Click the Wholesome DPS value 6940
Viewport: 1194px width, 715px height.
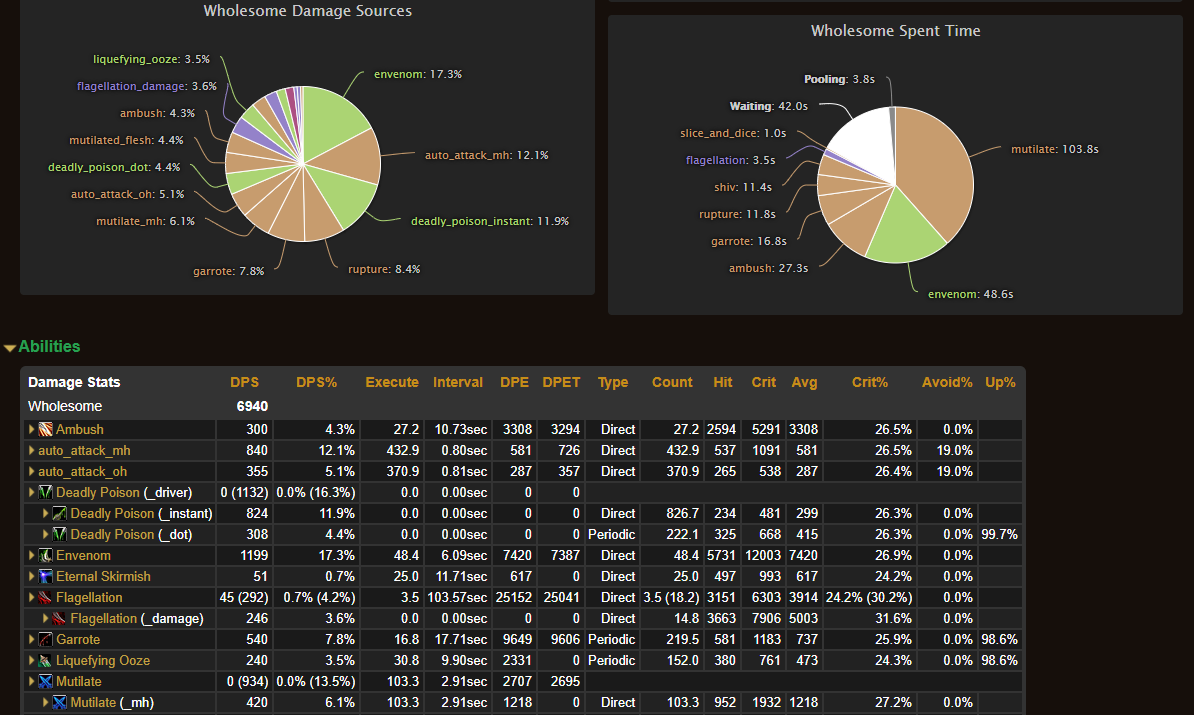point(252,407)
